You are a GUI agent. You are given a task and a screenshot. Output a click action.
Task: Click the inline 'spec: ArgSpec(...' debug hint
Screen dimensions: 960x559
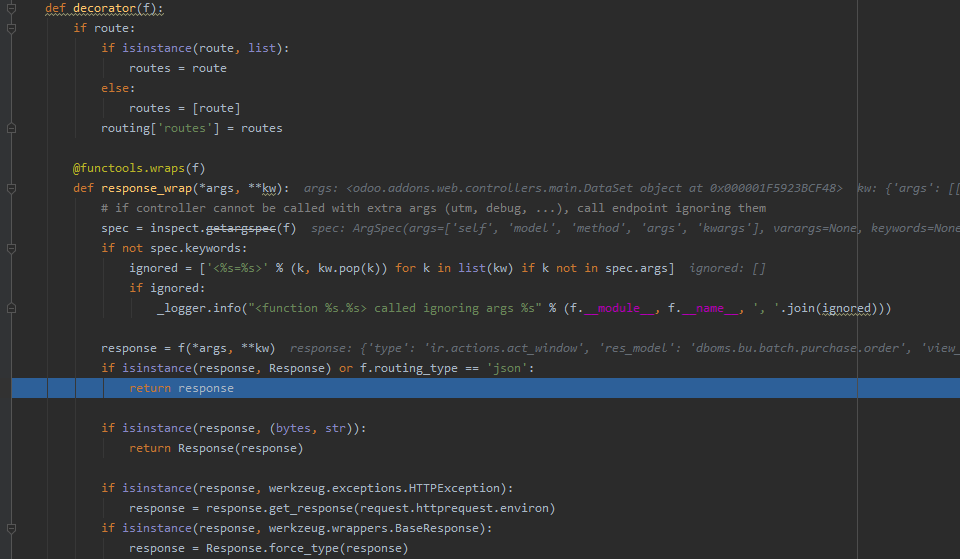634,228
